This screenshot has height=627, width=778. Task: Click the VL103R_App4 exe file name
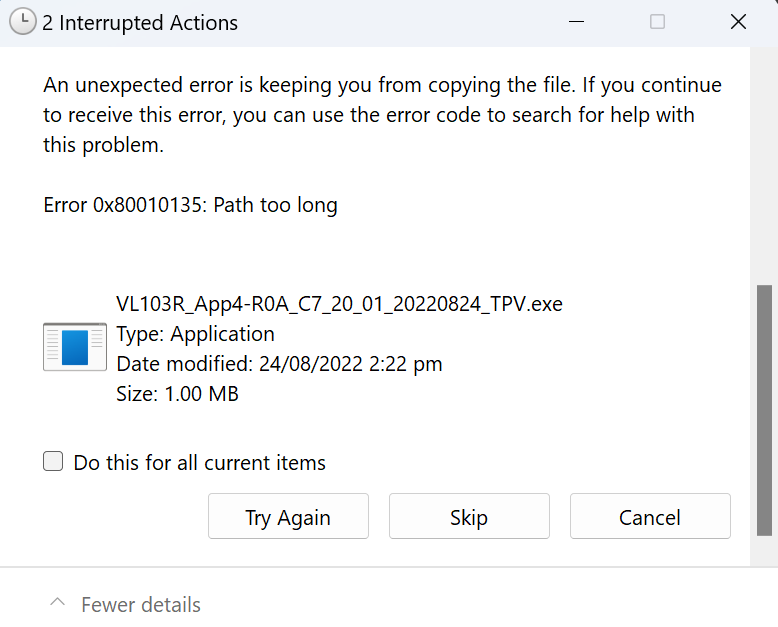click(x=339, y=304)
